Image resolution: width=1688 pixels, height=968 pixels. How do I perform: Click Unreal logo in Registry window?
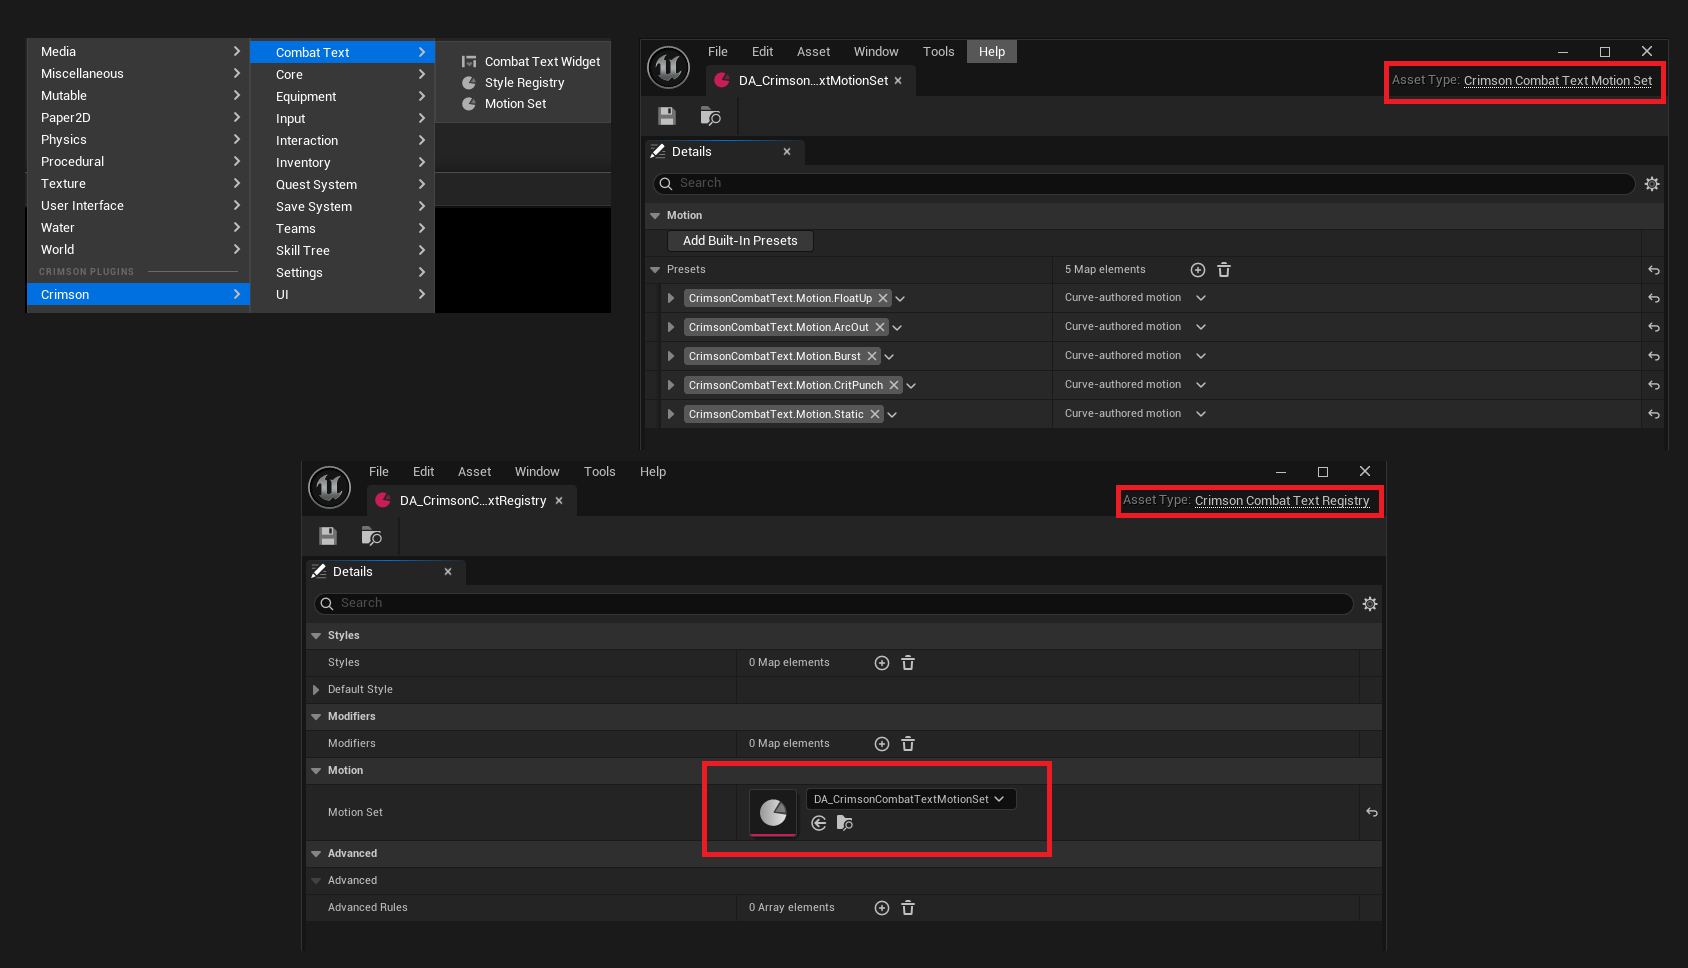tap(330, 487)
